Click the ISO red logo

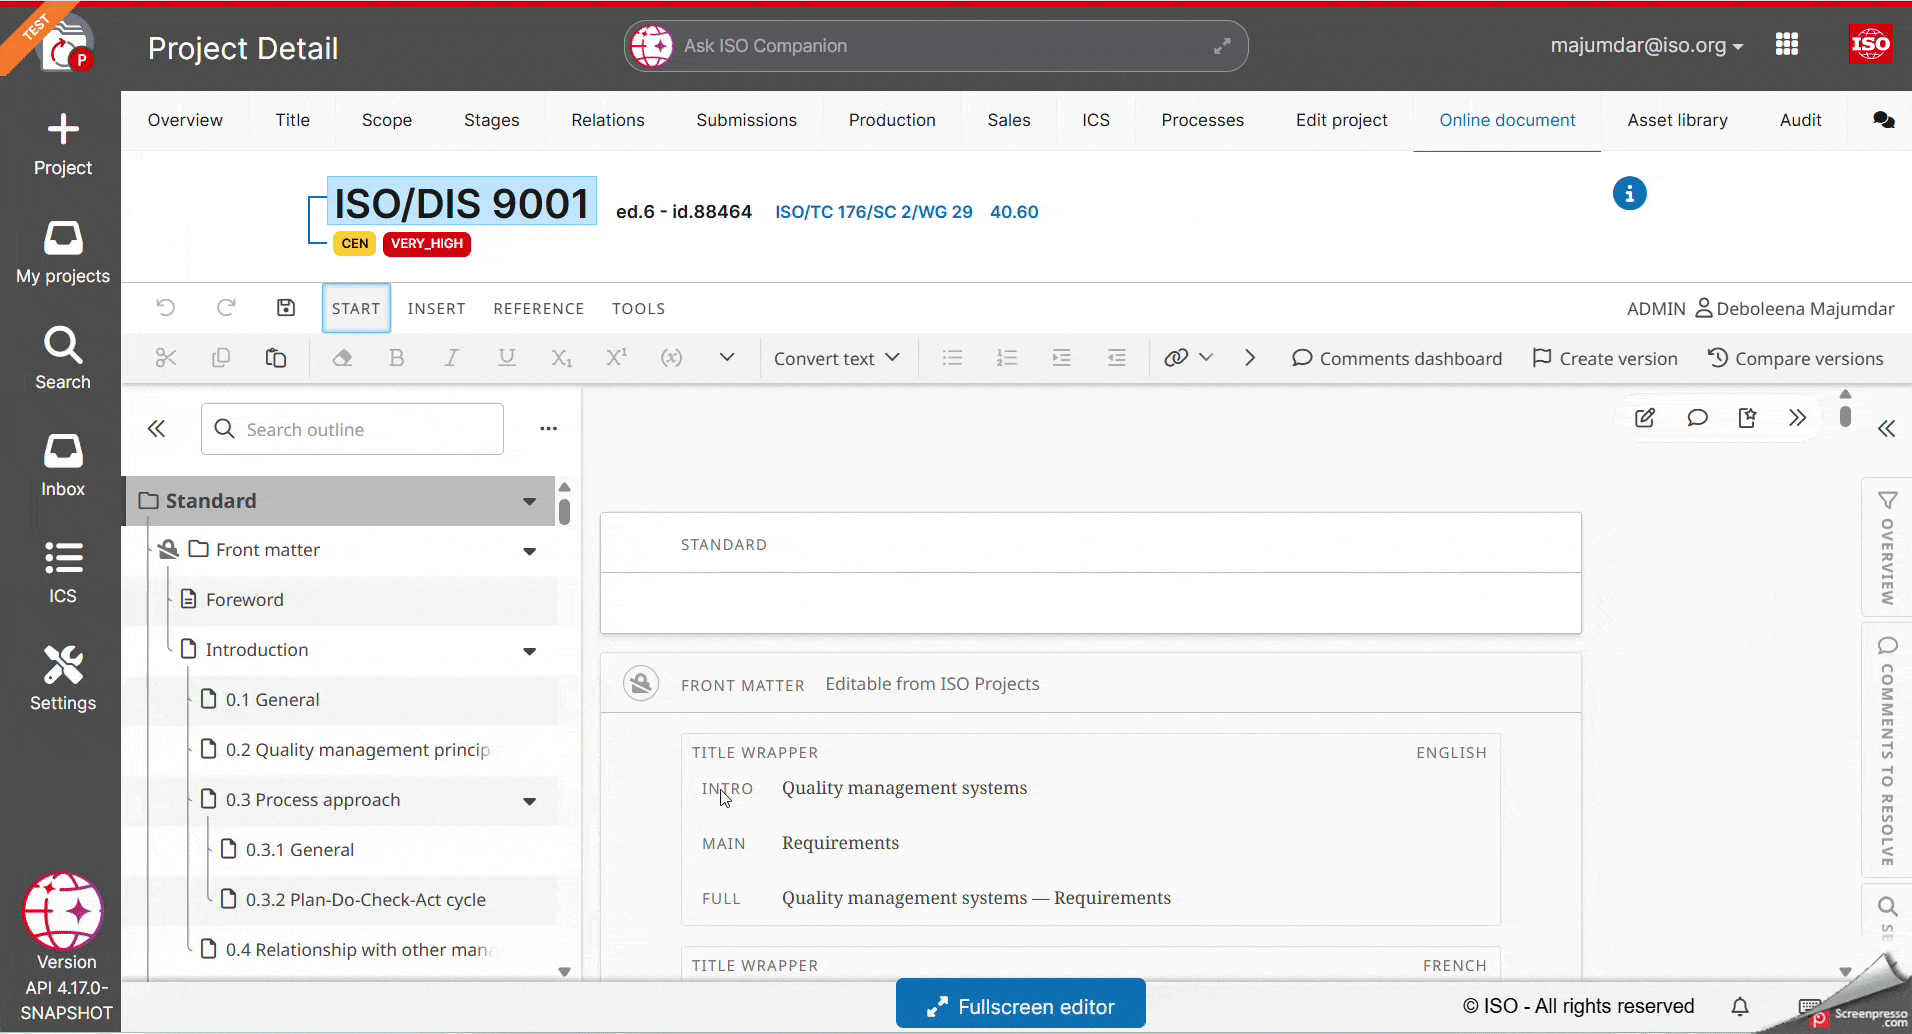(x=1870, y=44)
